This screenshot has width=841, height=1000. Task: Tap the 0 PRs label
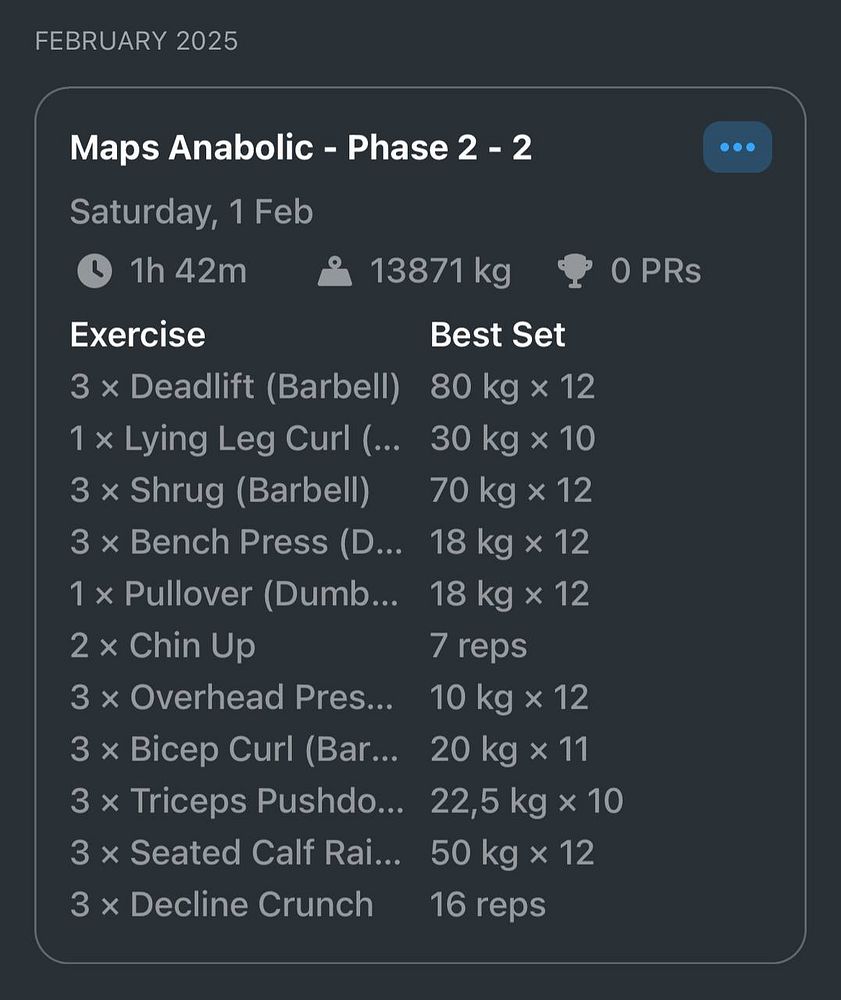click(655, 271)
